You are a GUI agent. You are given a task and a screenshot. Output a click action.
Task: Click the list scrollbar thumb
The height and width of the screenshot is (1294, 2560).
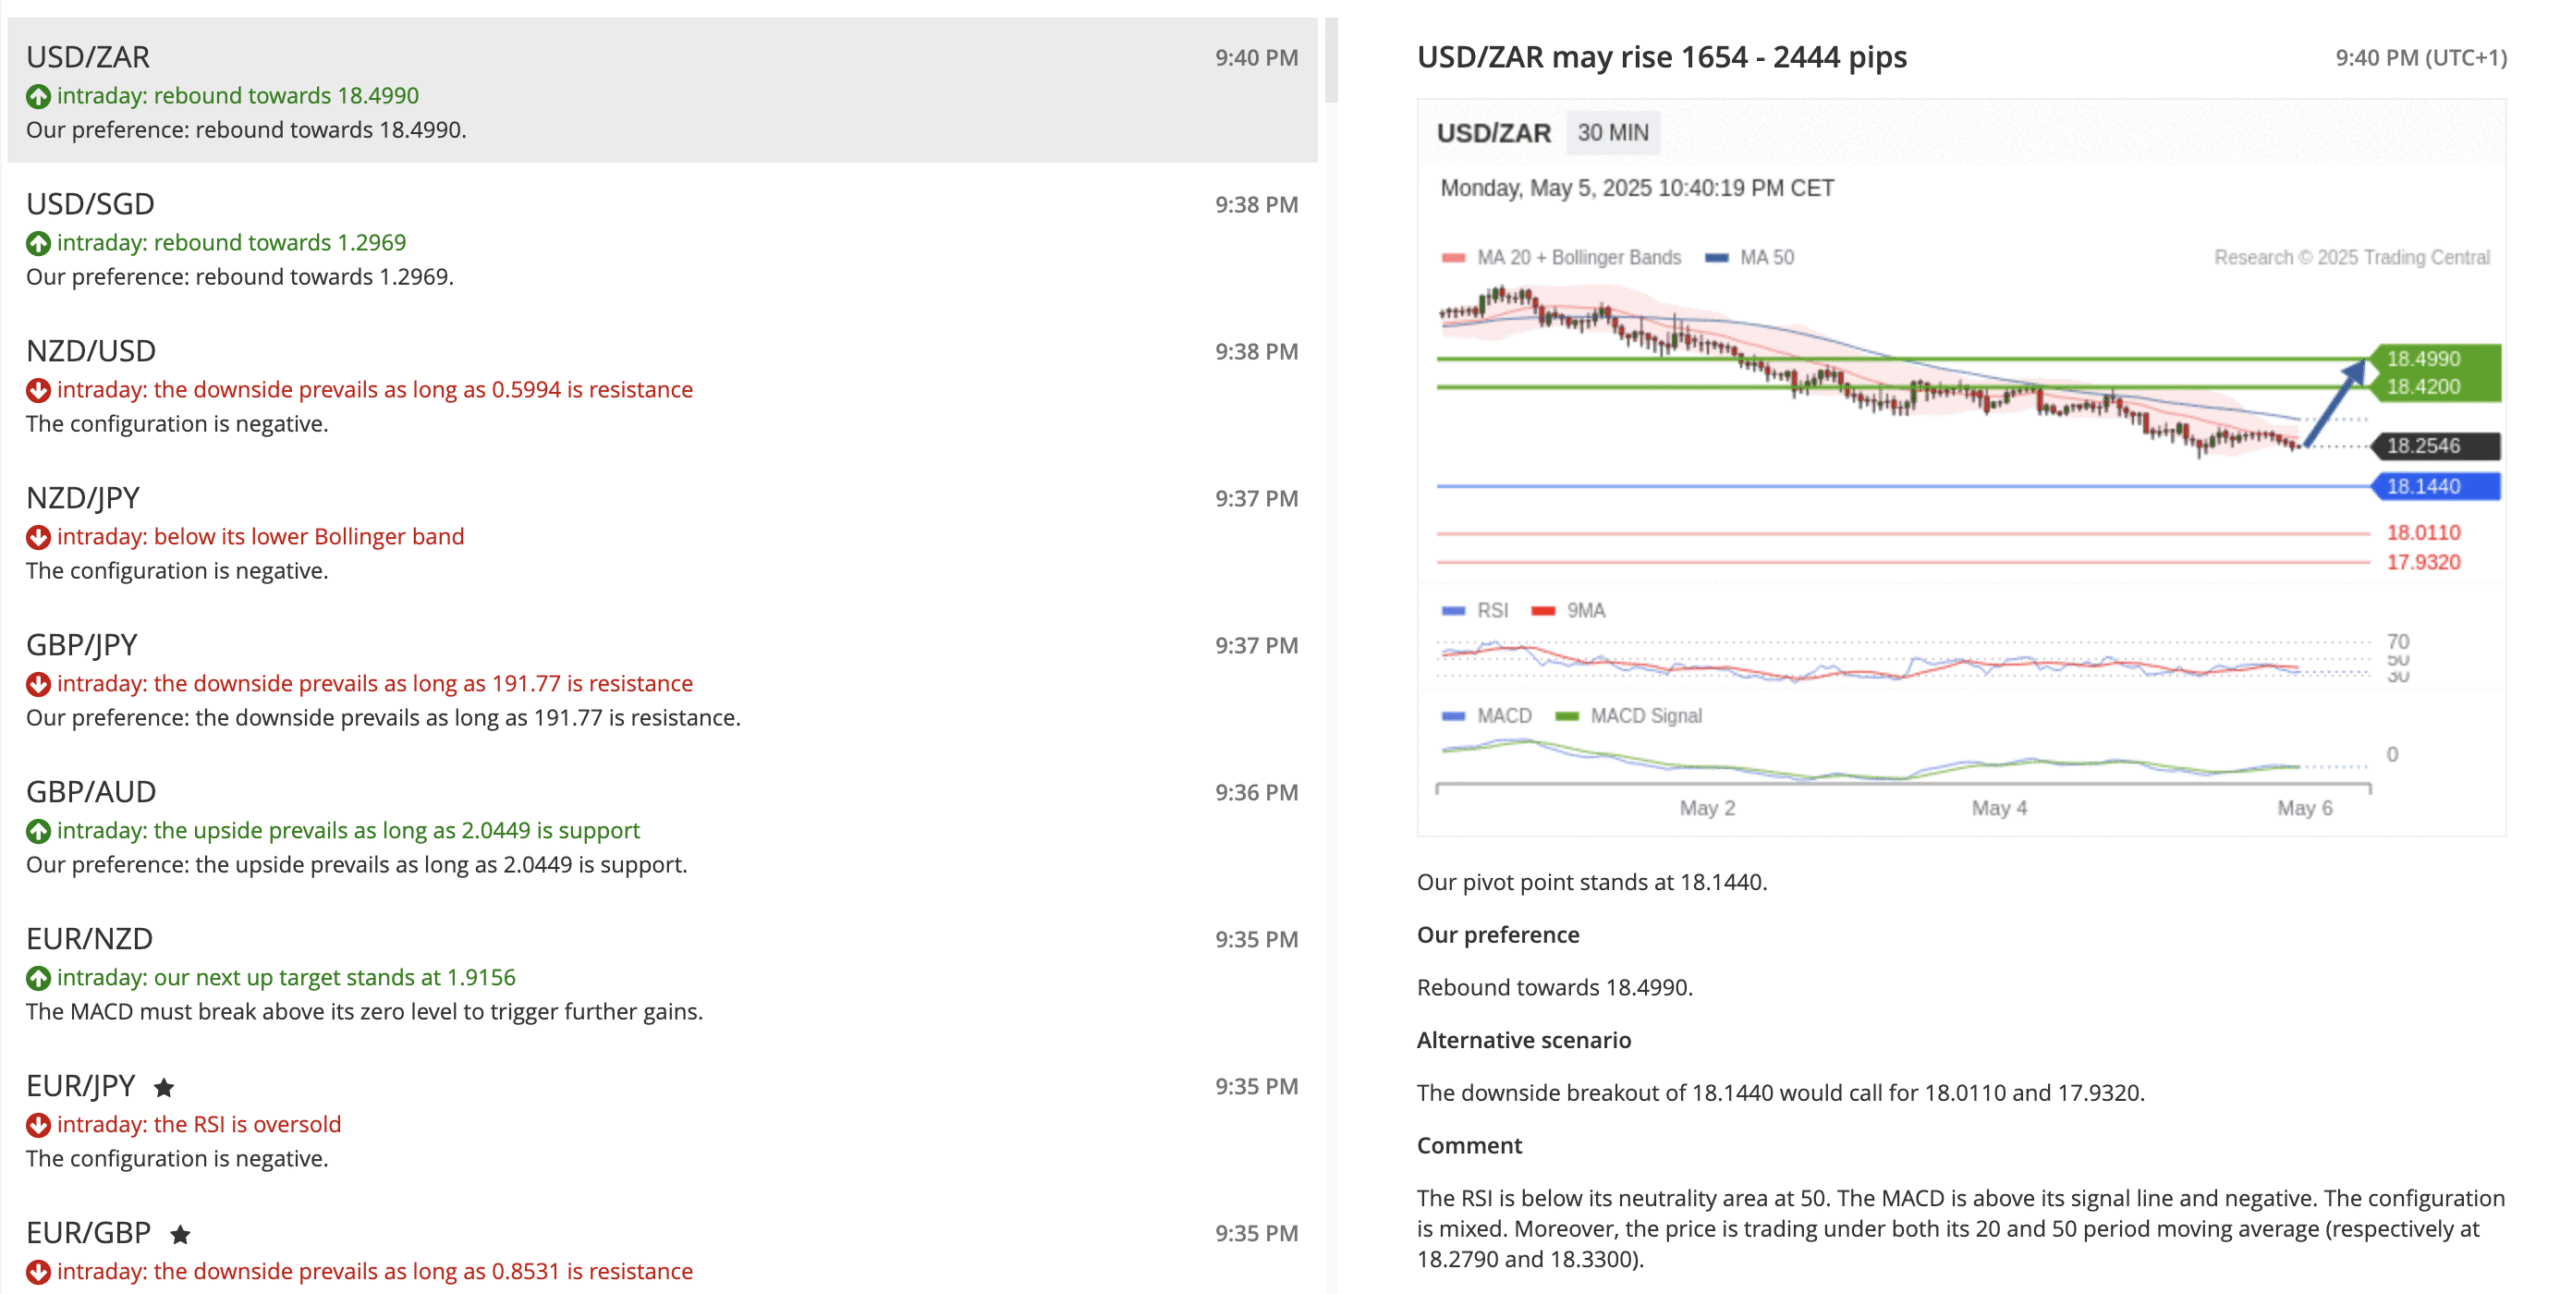(1331, 60)
